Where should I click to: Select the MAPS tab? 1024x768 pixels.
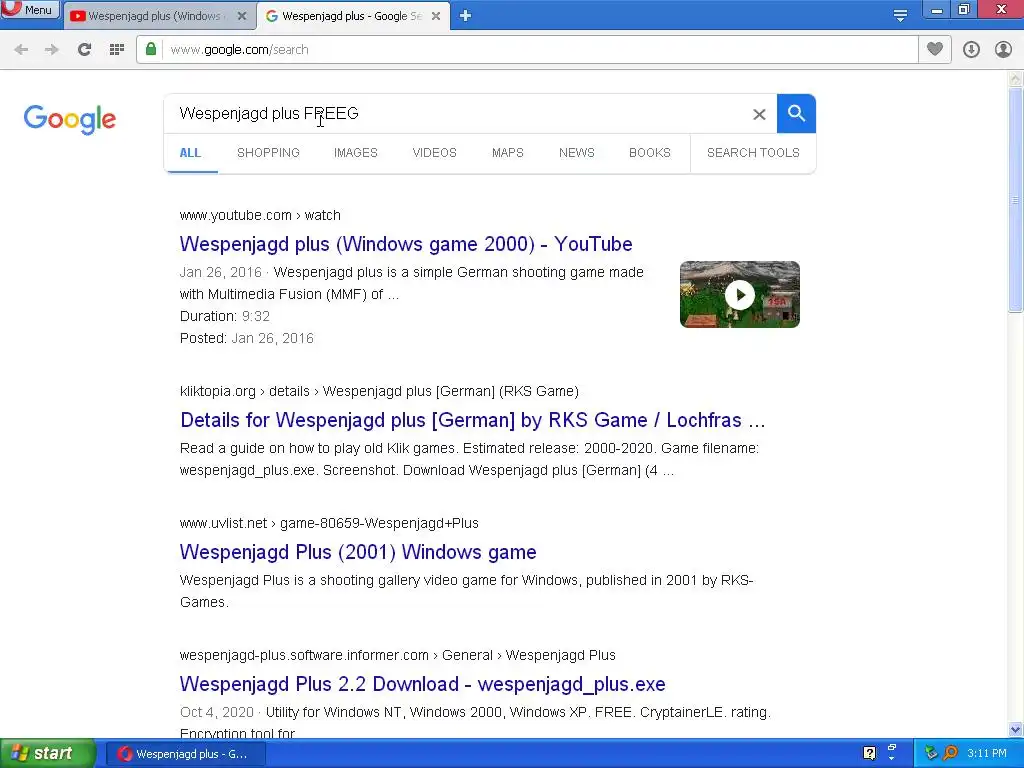(507, 153)
